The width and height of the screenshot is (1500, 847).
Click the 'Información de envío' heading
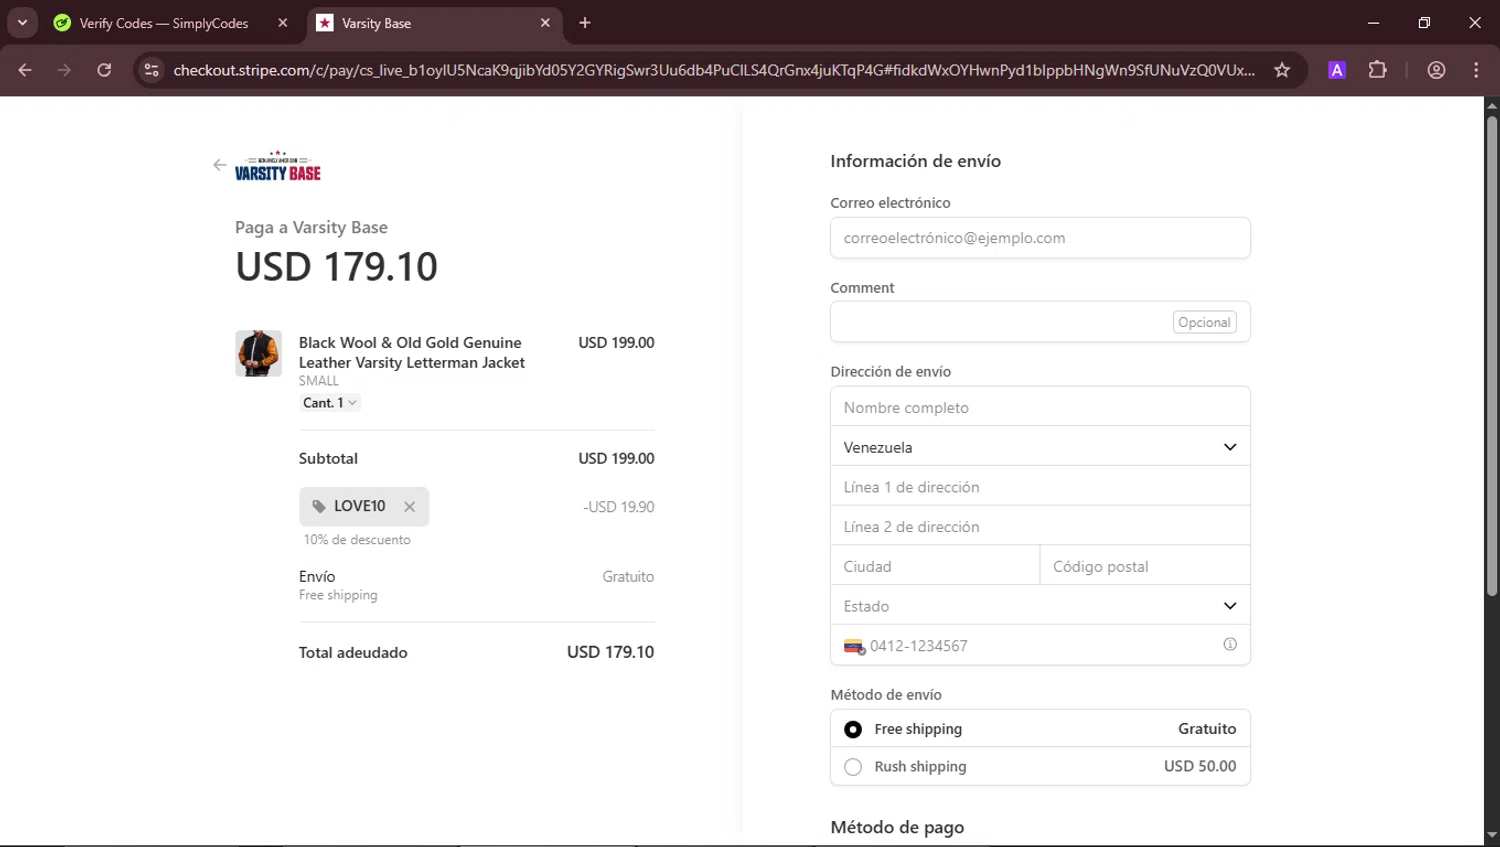click(915, 161)
